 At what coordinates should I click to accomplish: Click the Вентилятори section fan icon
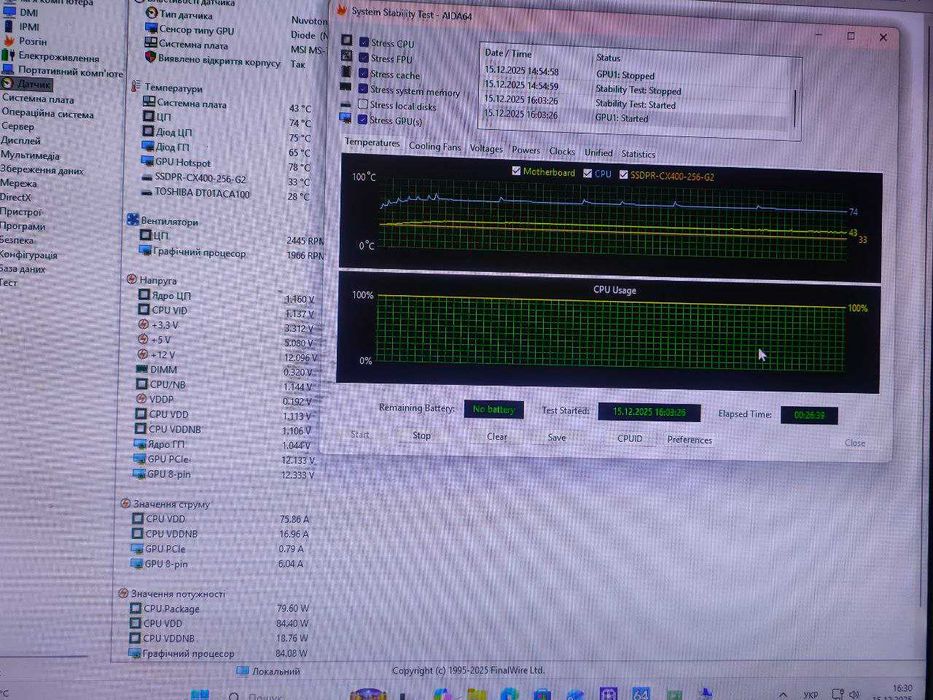point(133,220)
